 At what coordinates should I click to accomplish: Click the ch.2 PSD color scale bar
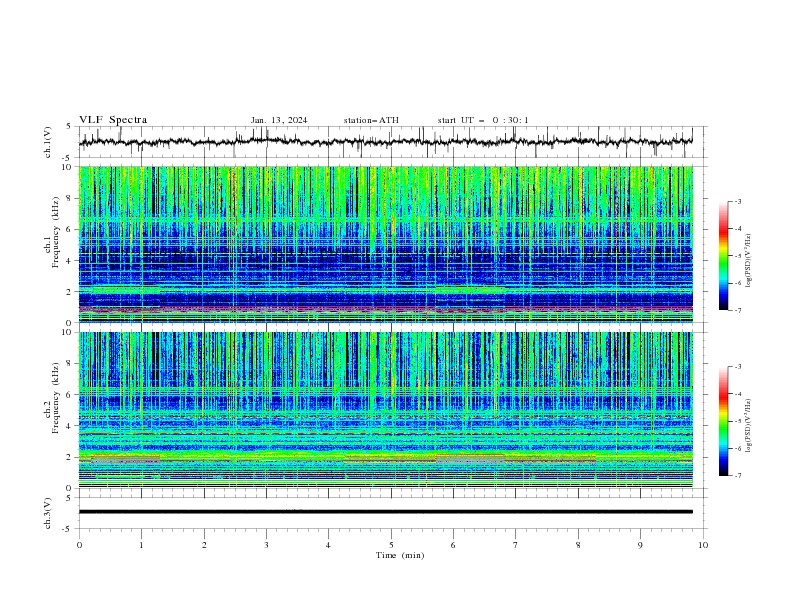[x=723, y=421]
